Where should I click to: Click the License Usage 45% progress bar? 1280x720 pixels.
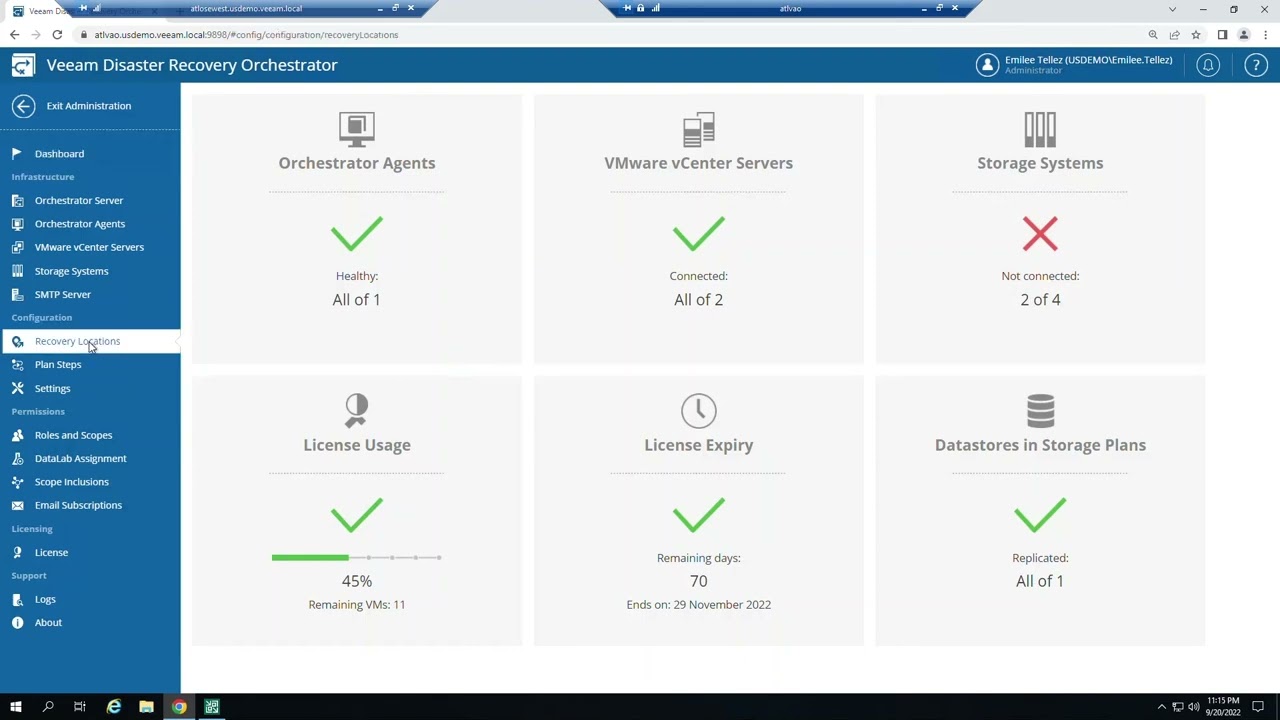click(x=357, y=557)
